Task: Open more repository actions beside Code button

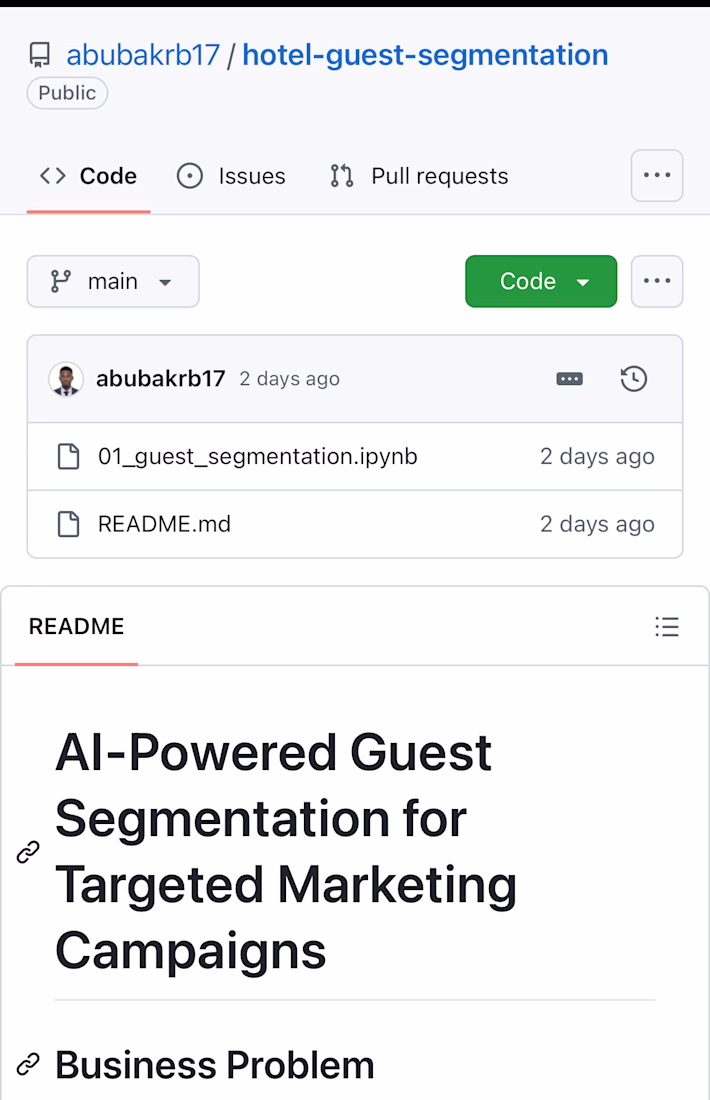Action: click(x=657, y=281)
